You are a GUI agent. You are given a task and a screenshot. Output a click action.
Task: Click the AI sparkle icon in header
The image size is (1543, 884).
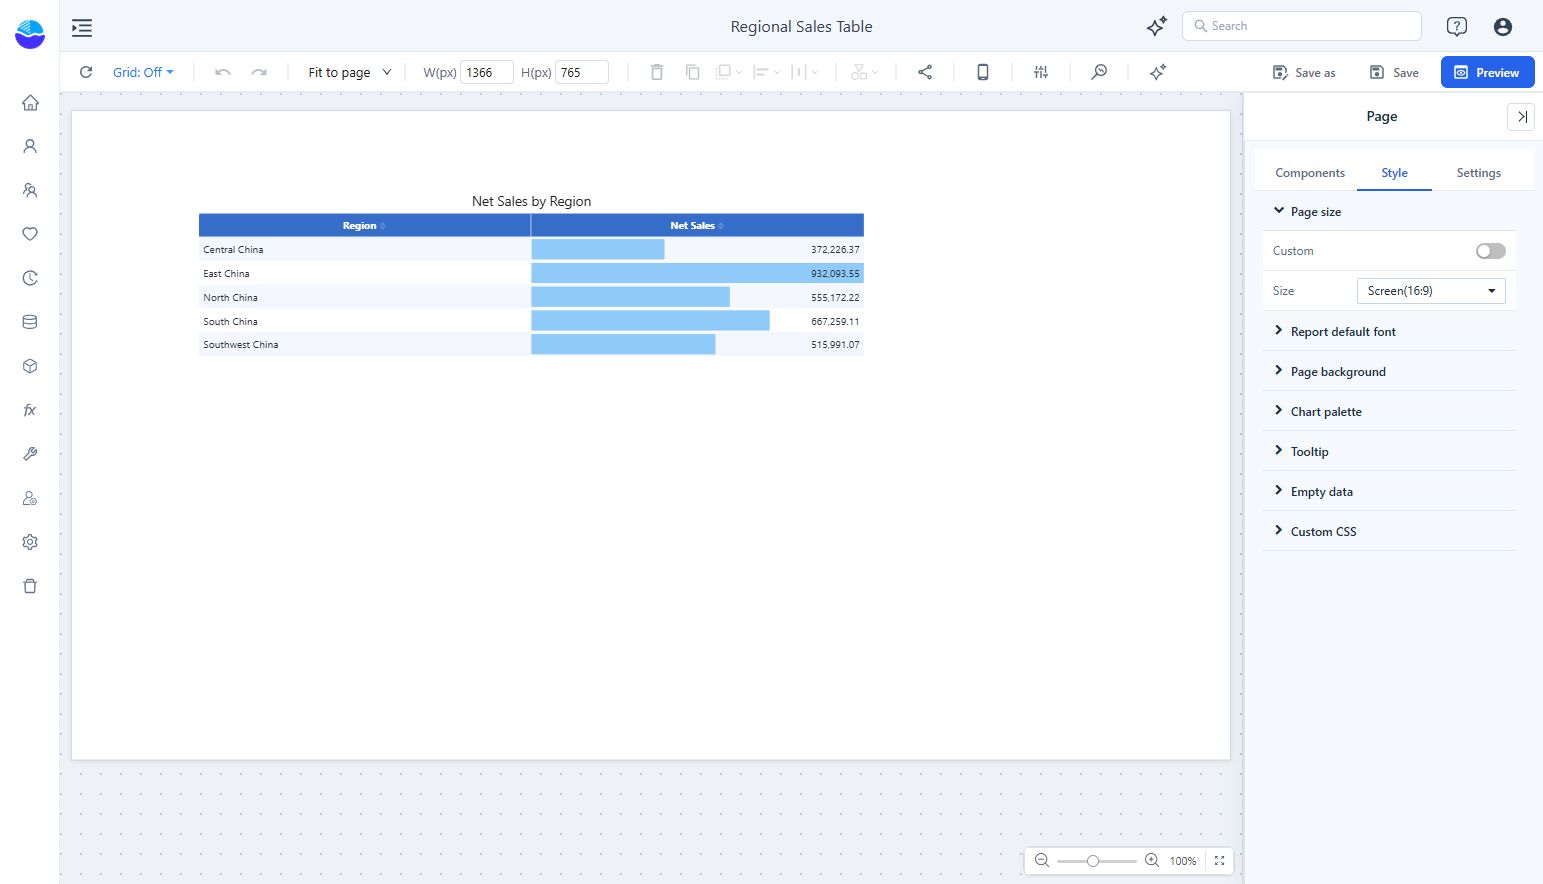pyautogui.click(x=1157, y=27)
